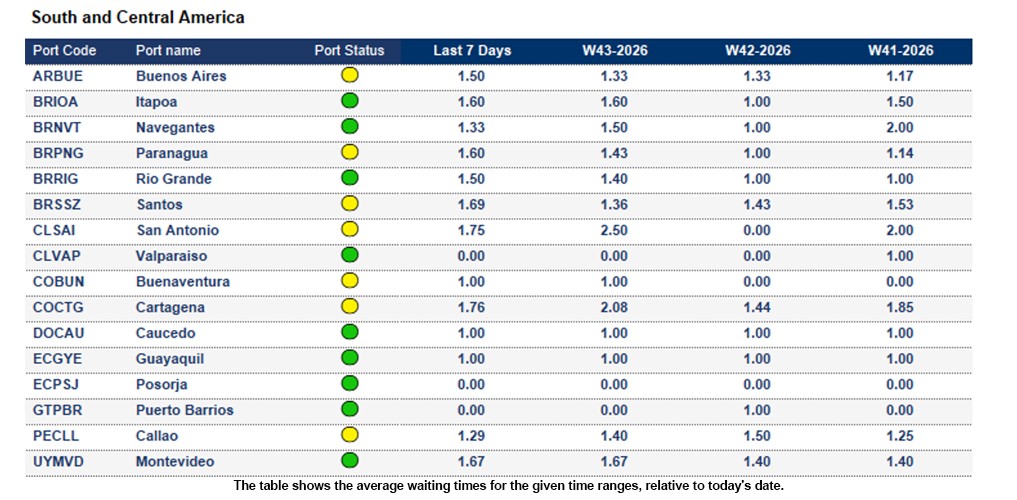Click the Cartagena port name

[170, 307]
